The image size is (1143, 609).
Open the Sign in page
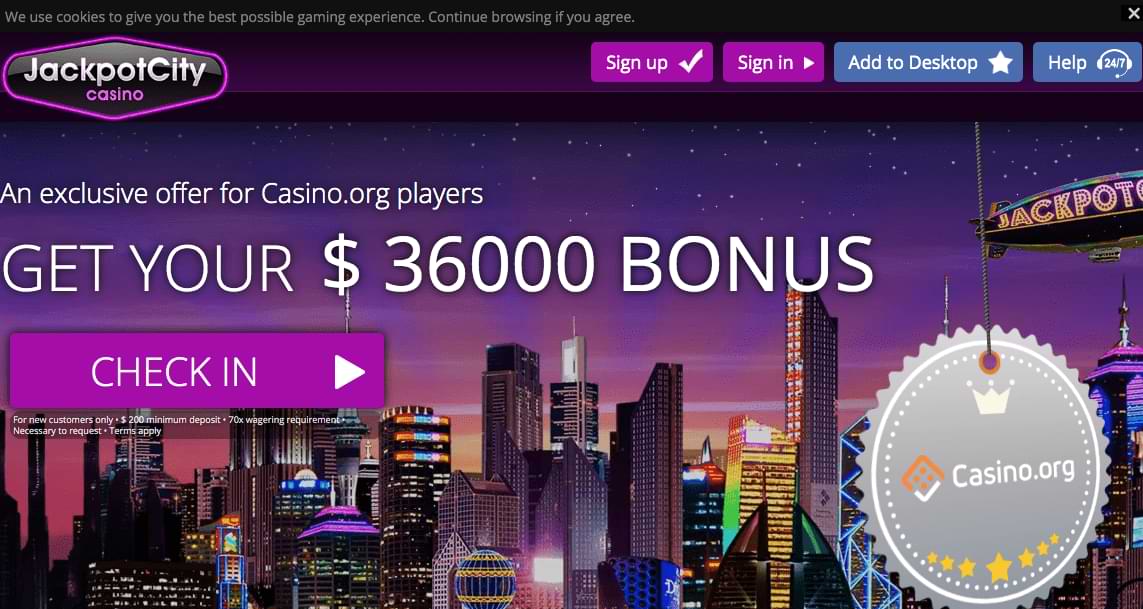tap(773, 62)
